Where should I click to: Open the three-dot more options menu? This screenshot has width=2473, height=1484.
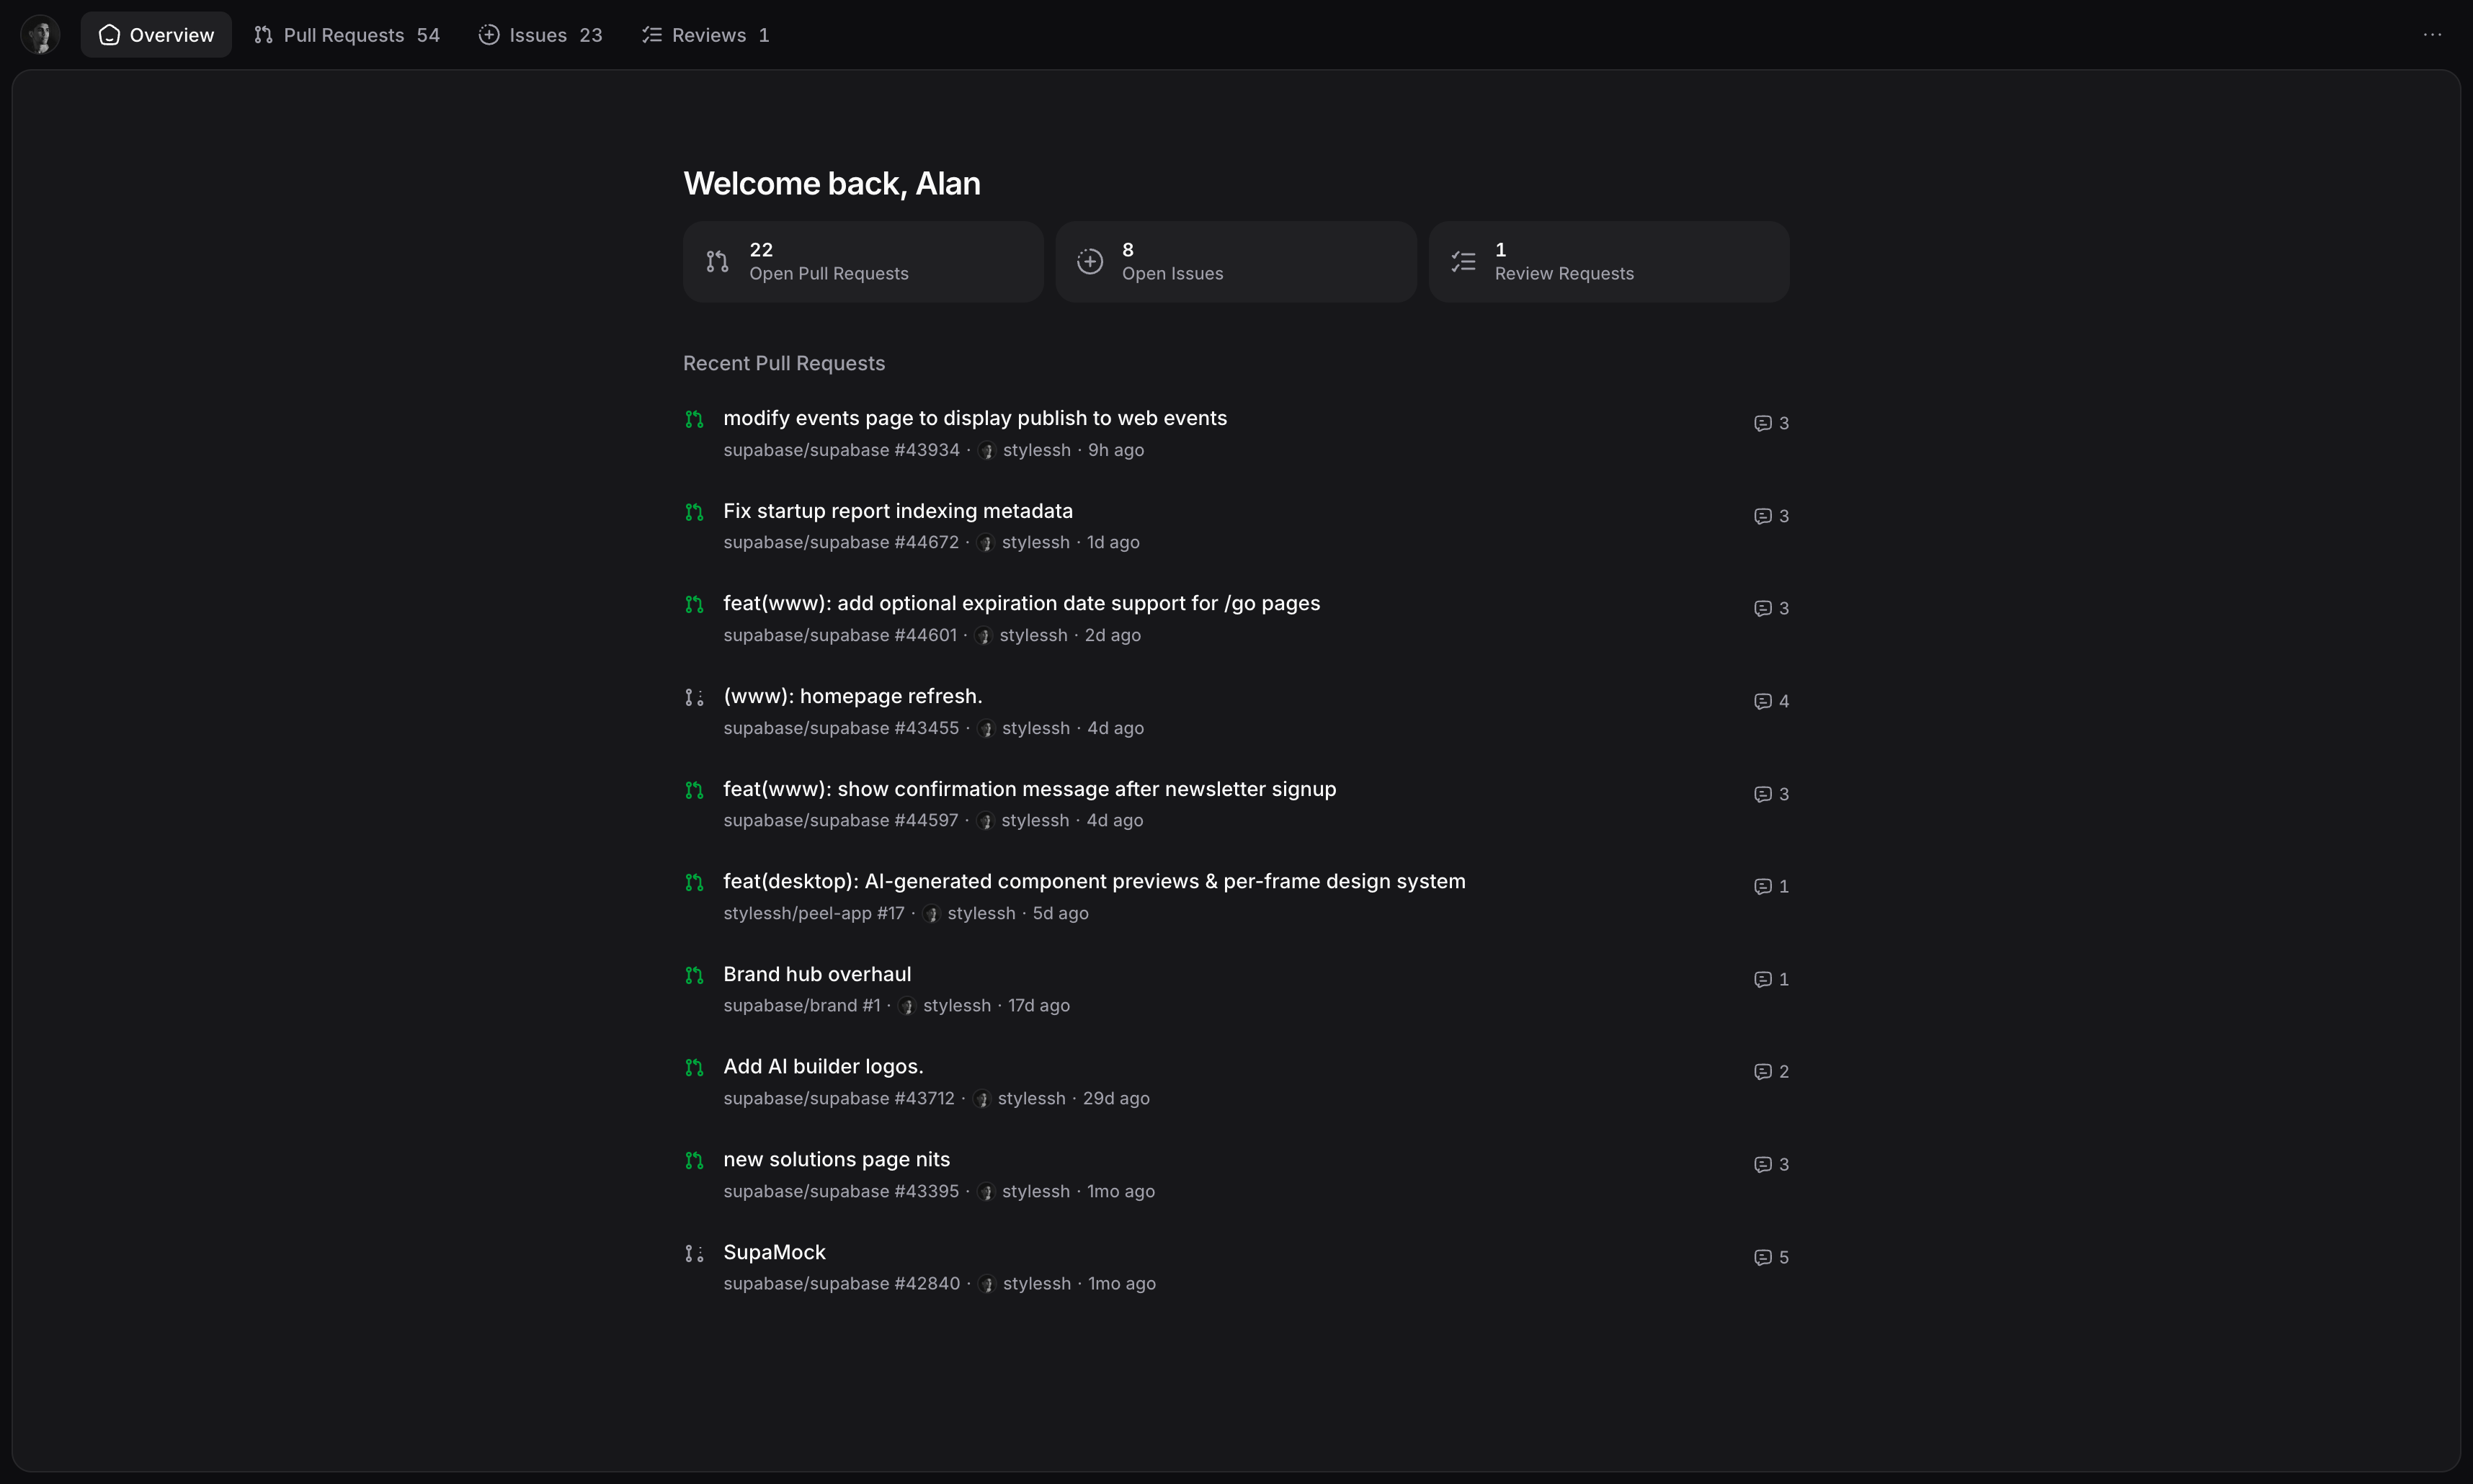(x=2432, y=35)
